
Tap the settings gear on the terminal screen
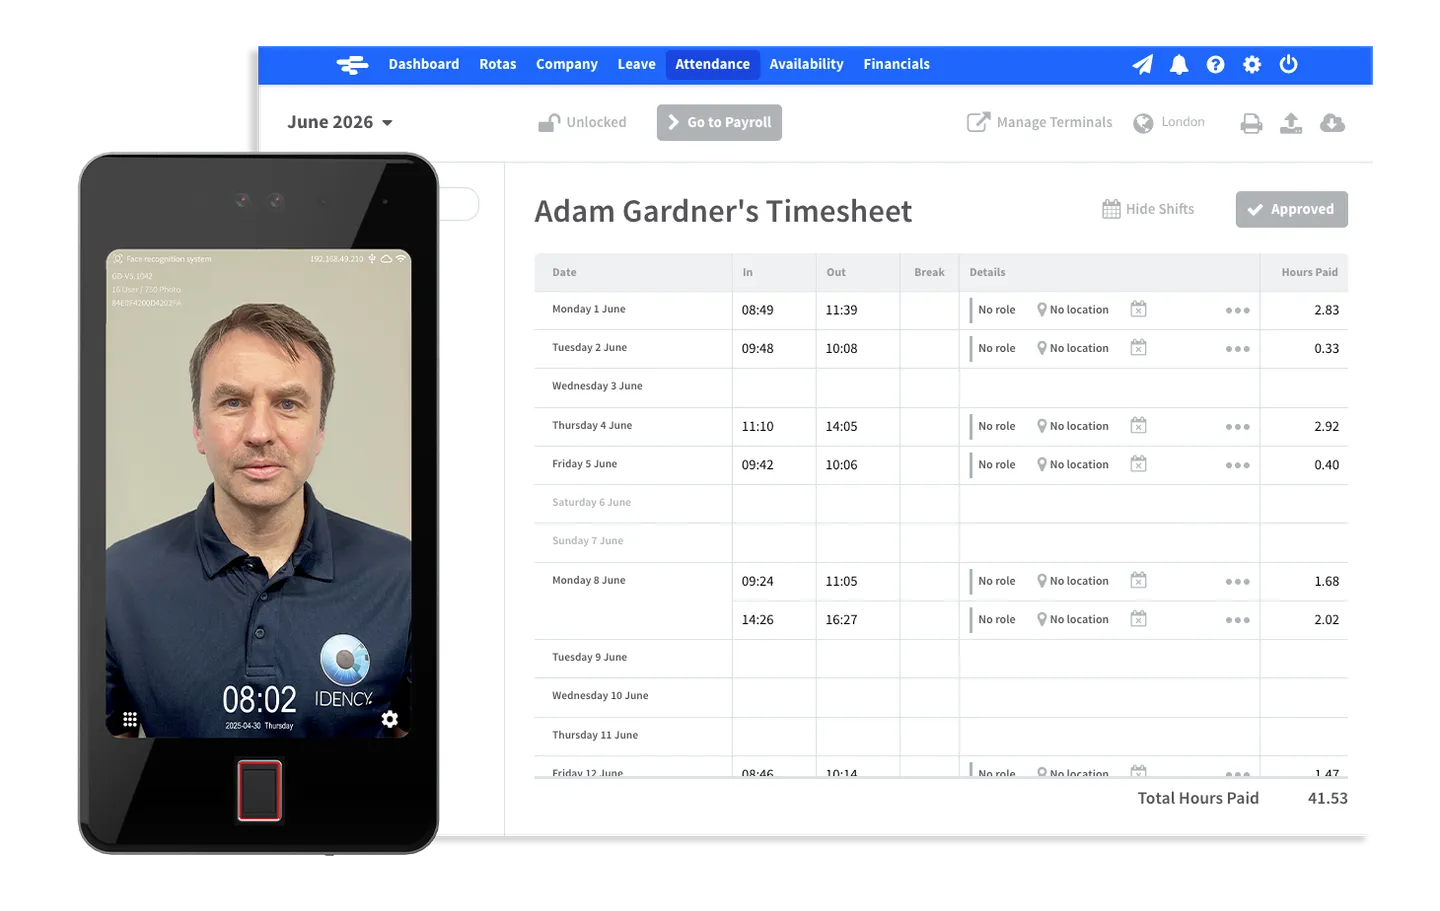[390, 719]
